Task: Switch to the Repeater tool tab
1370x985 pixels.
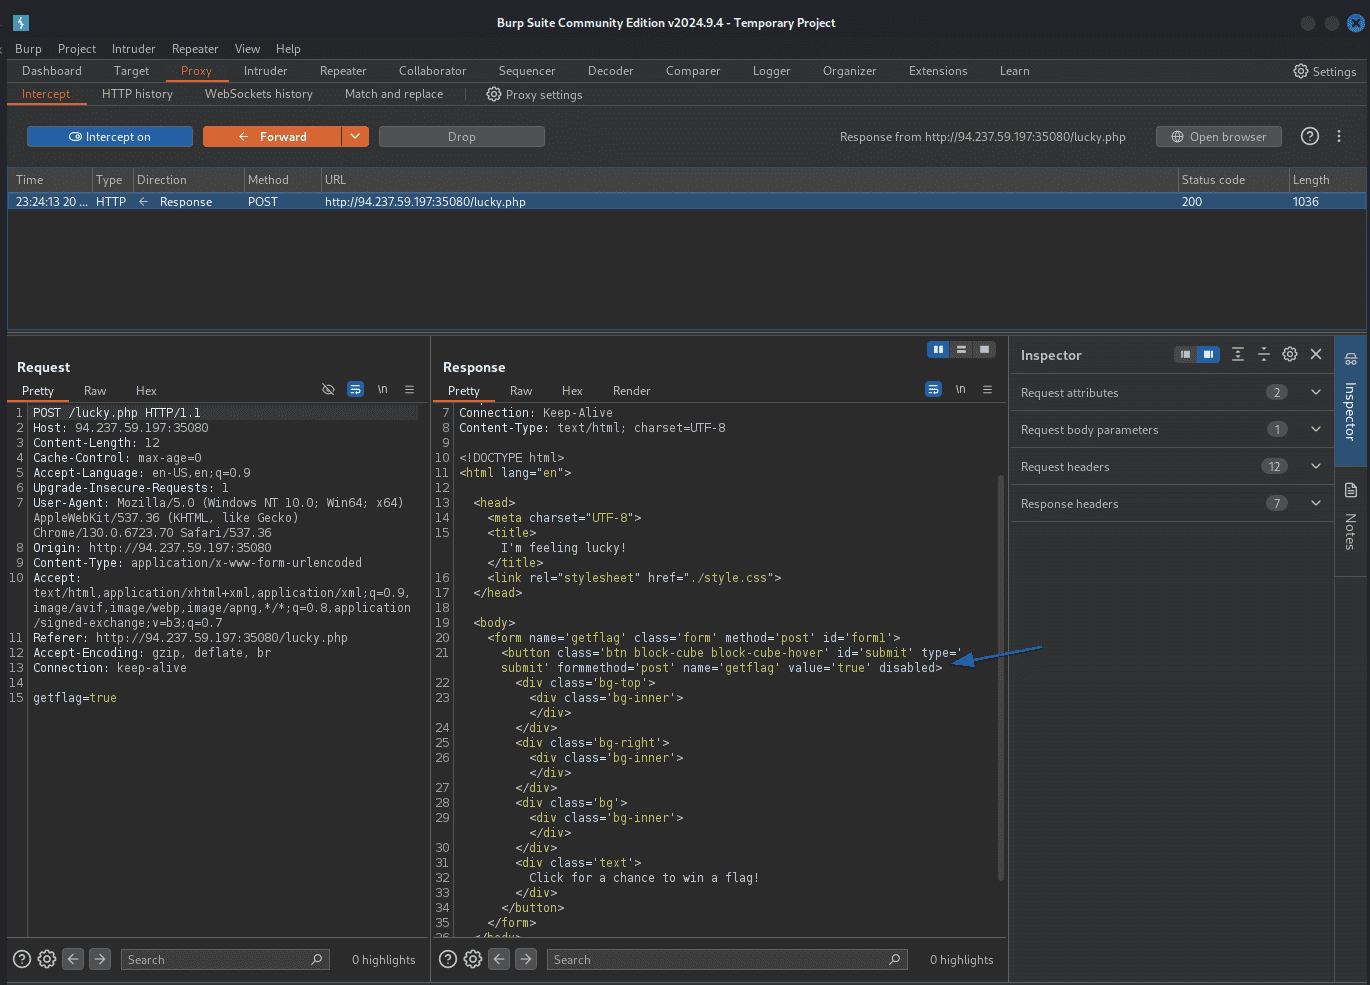Action: 343,71
